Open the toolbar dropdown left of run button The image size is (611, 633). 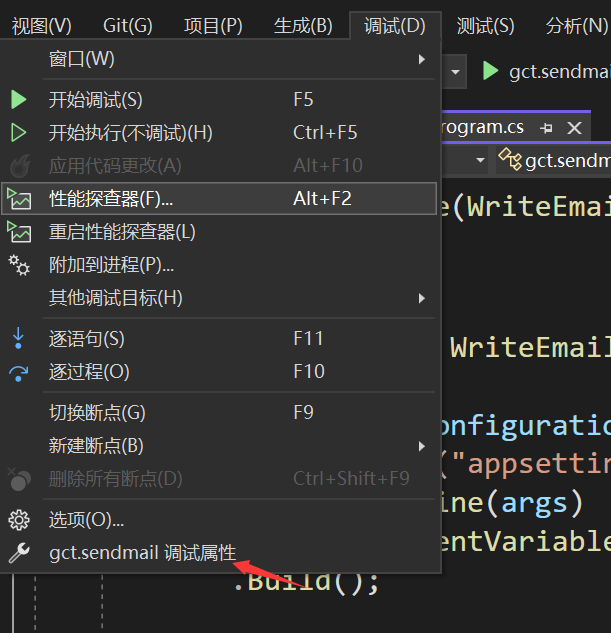pos(456,72)
